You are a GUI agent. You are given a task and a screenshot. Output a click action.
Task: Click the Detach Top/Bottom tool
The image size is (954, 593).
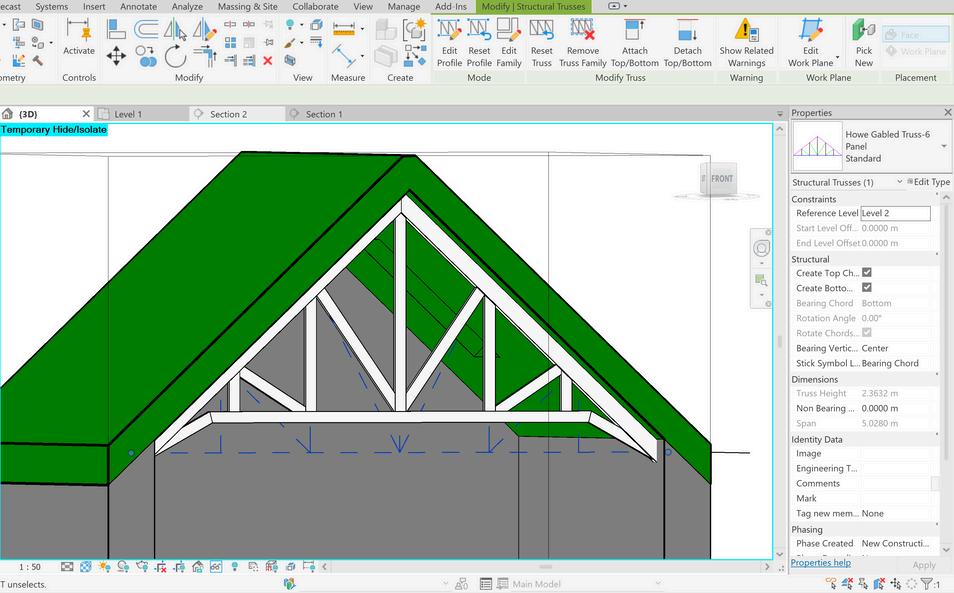pos(688,43)
